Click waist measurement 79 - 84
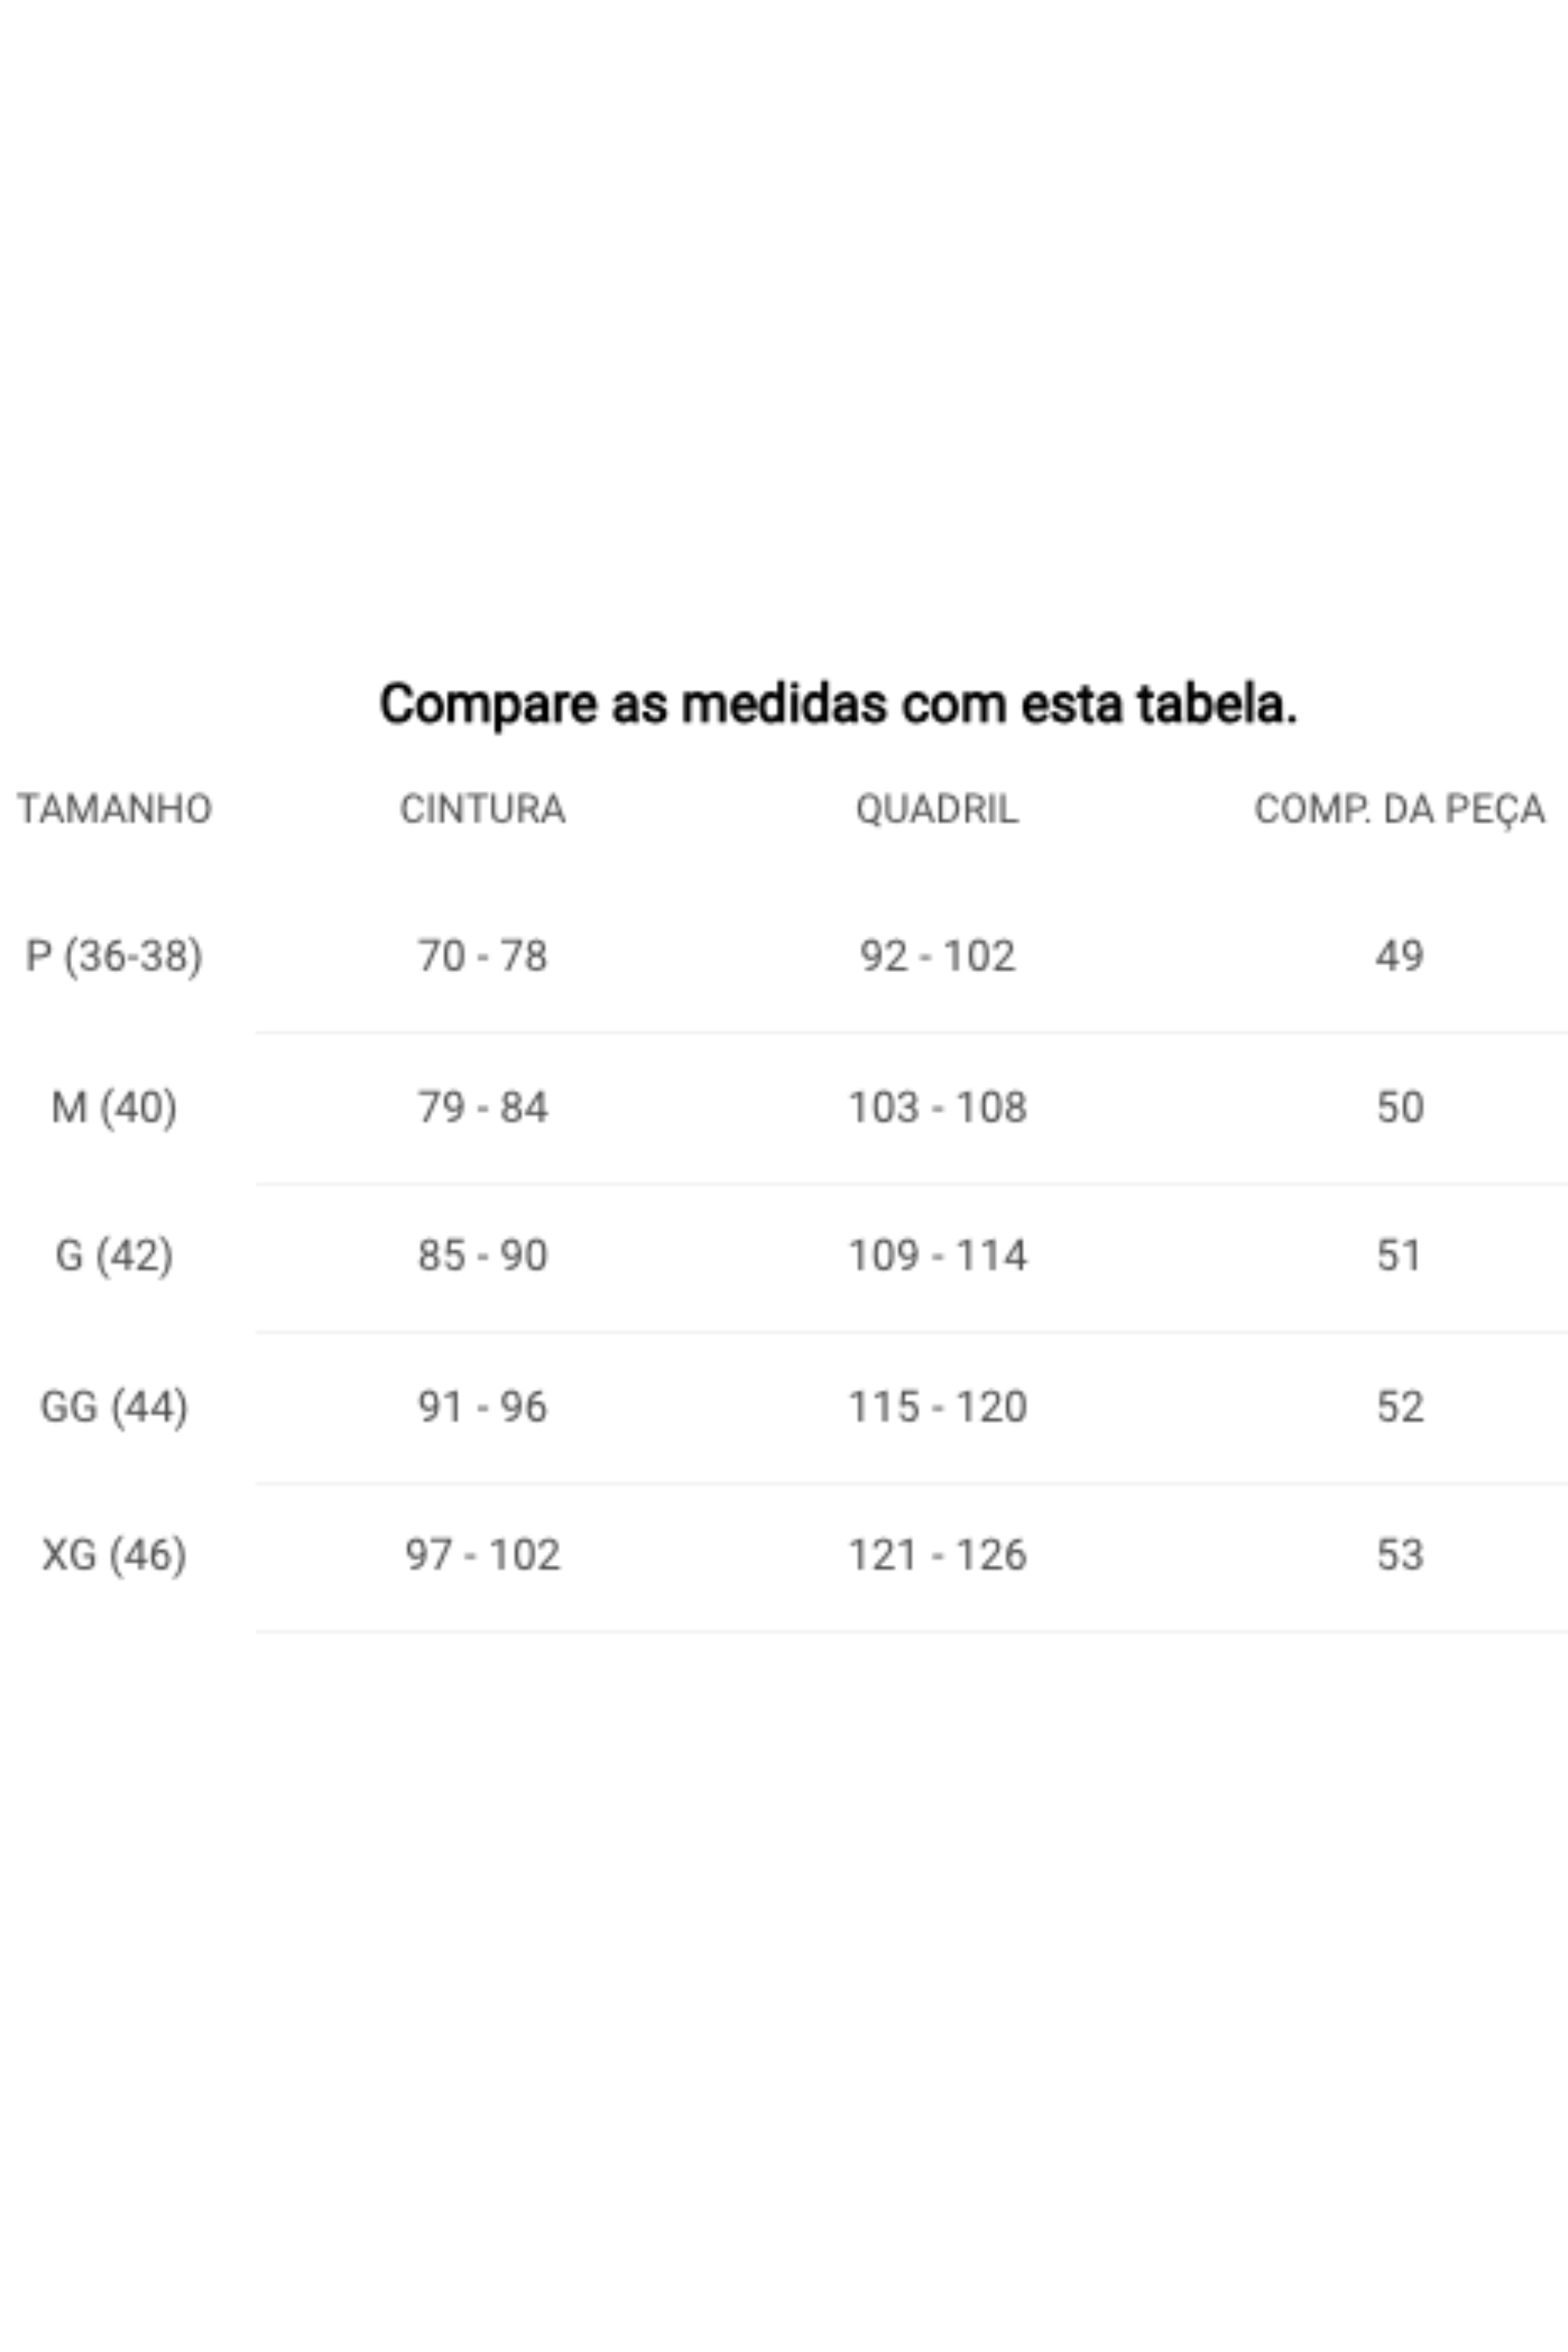 (x=482, y=1107)
